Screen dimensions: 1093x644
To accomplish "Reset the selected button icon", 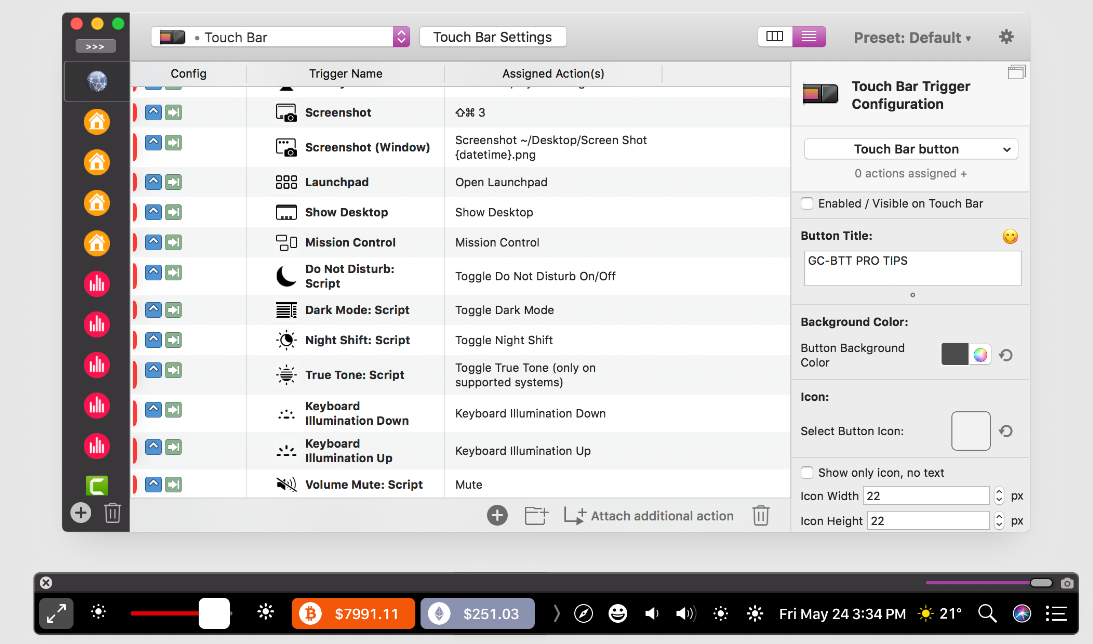I will click(x=1006, y=431).
